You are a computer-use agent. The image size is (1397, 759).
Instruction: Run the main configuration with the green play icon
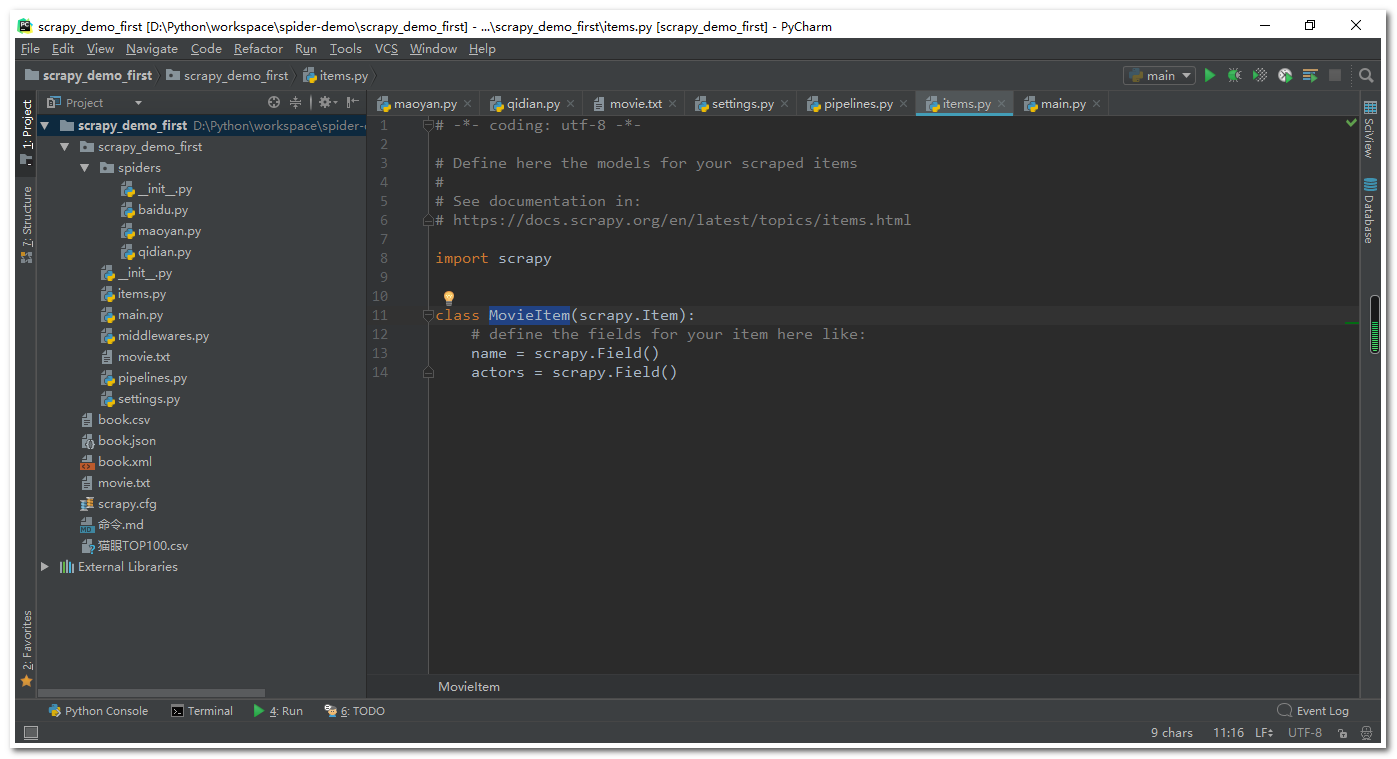coord(1210,75)
